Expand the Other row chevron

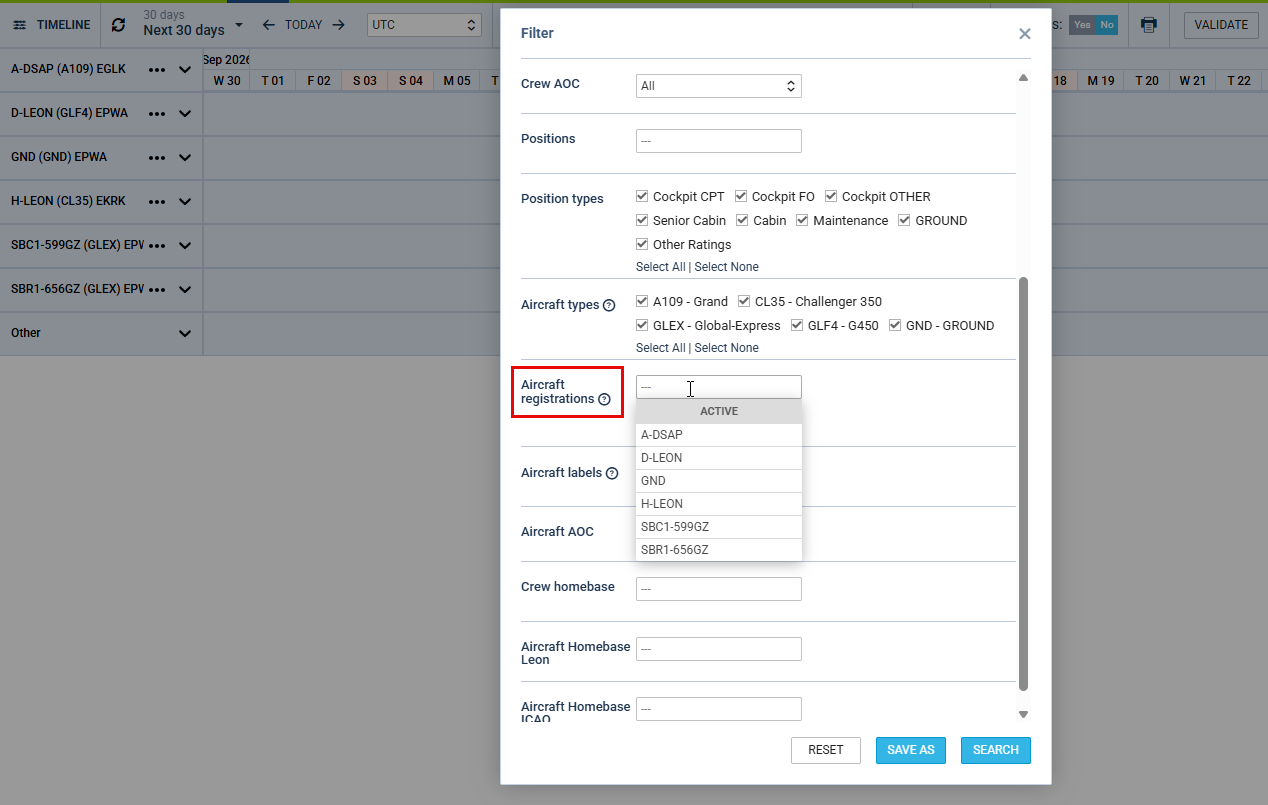tap(185, 333)
